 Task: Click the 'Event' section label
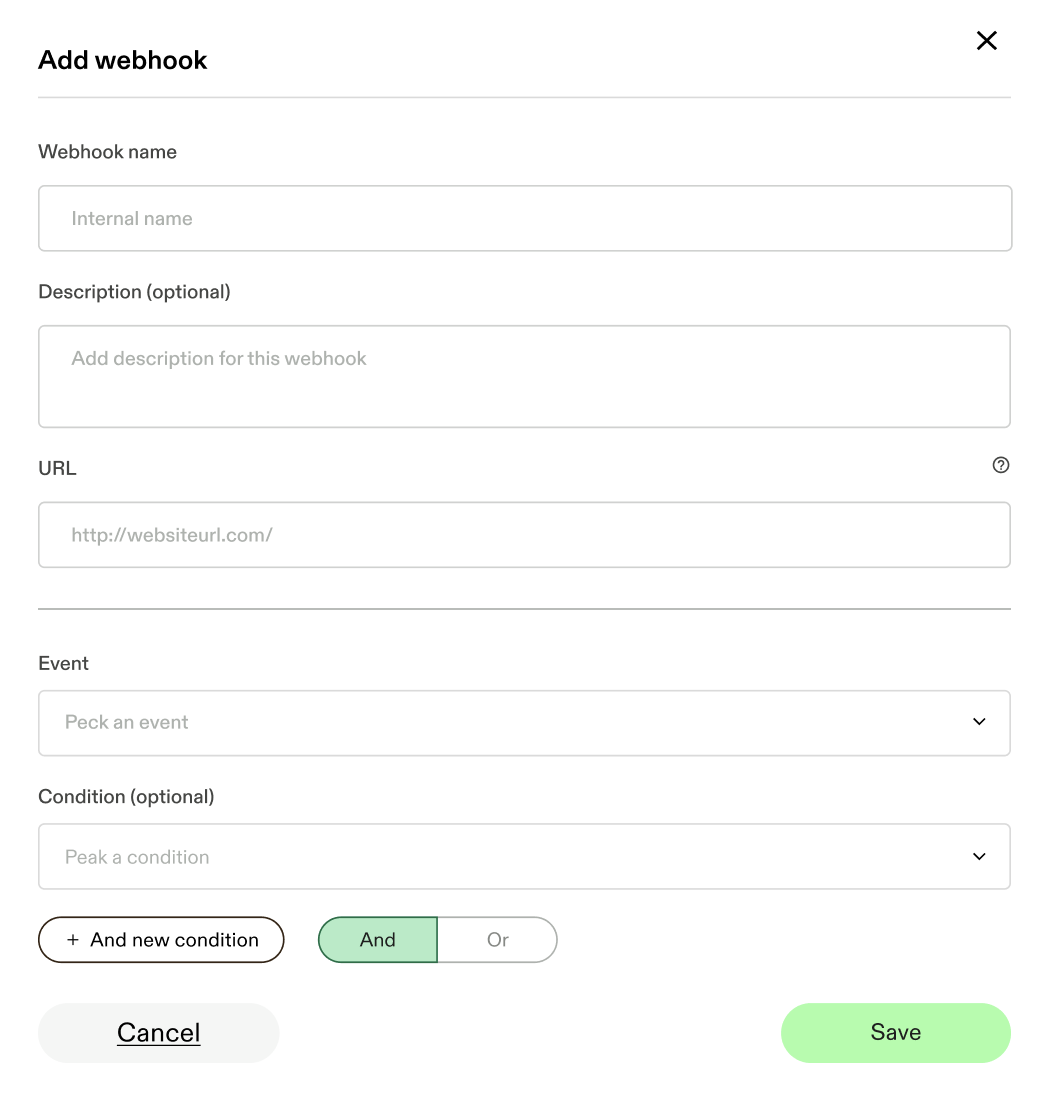[x=64, y=663]
